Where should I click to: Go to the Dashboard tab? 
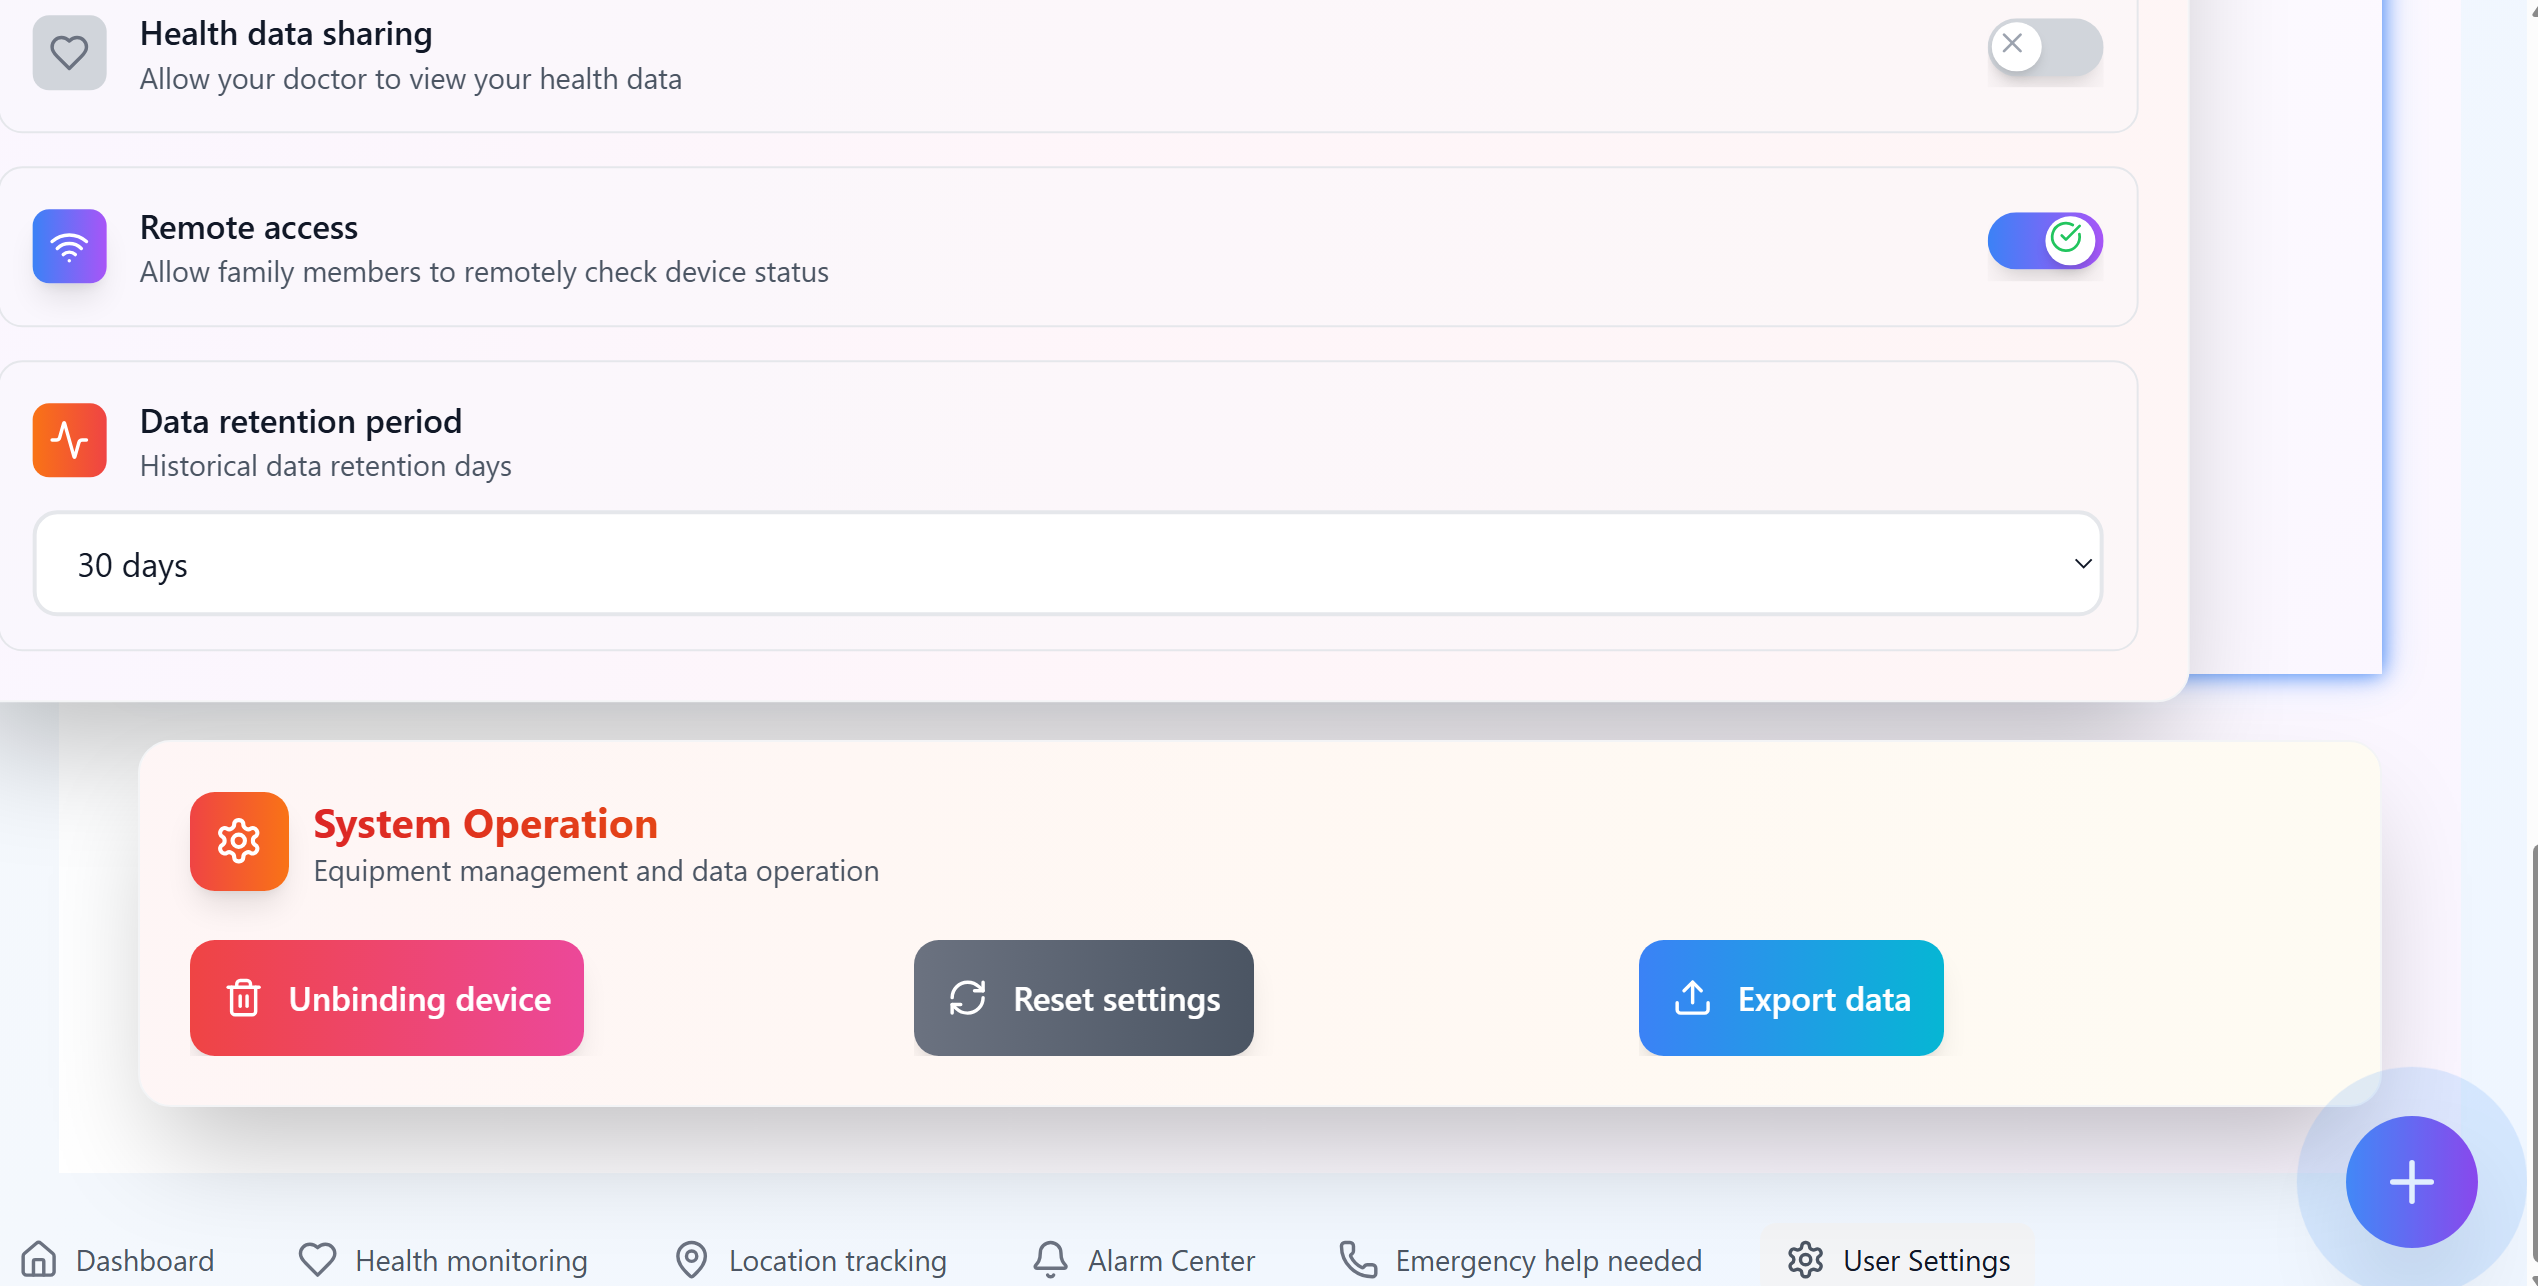tap(118, 1260)
